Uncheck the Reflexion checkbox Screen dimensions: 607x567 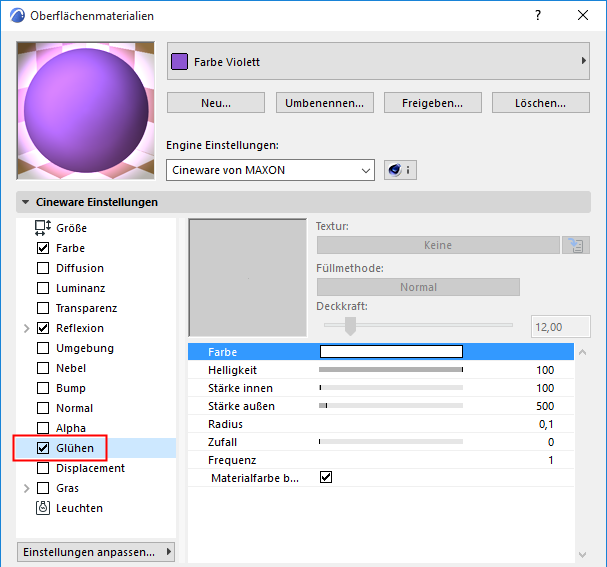pyautogui.click(x=43, y=328)
